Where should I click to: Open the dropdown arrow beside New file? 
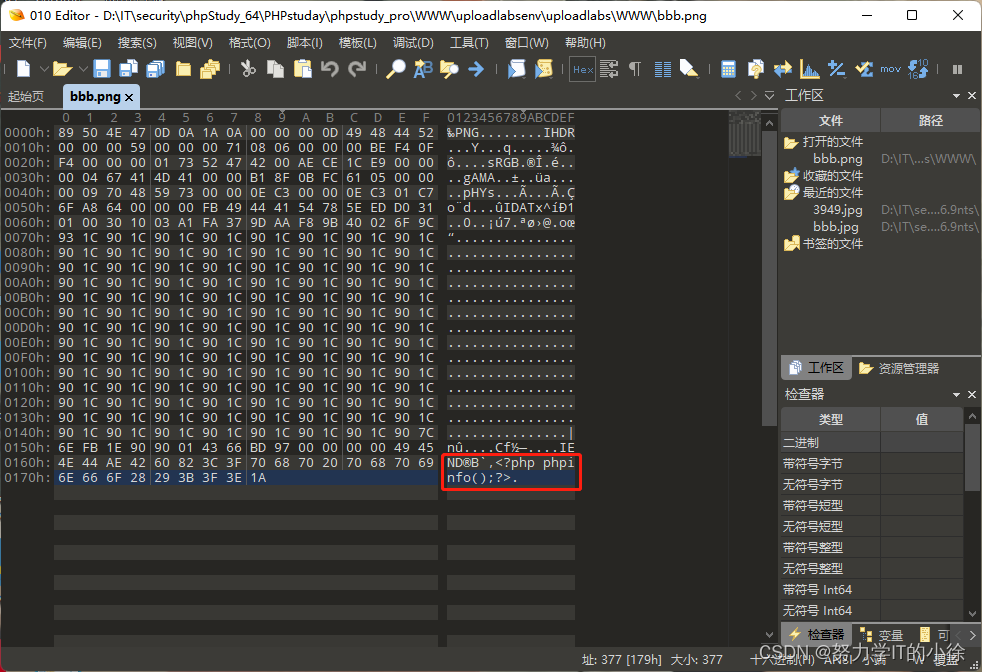(44, 68)
